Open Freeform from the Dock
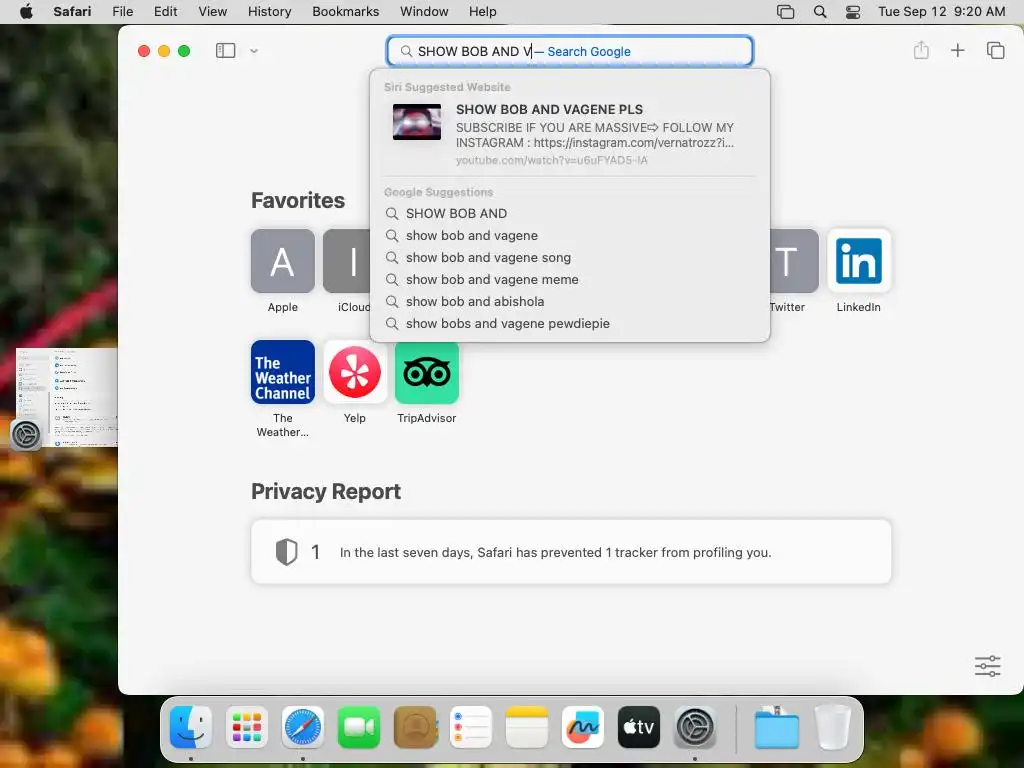Viewport: 1024px width, 768px height. pyautogui.click(x=583, y=727)
